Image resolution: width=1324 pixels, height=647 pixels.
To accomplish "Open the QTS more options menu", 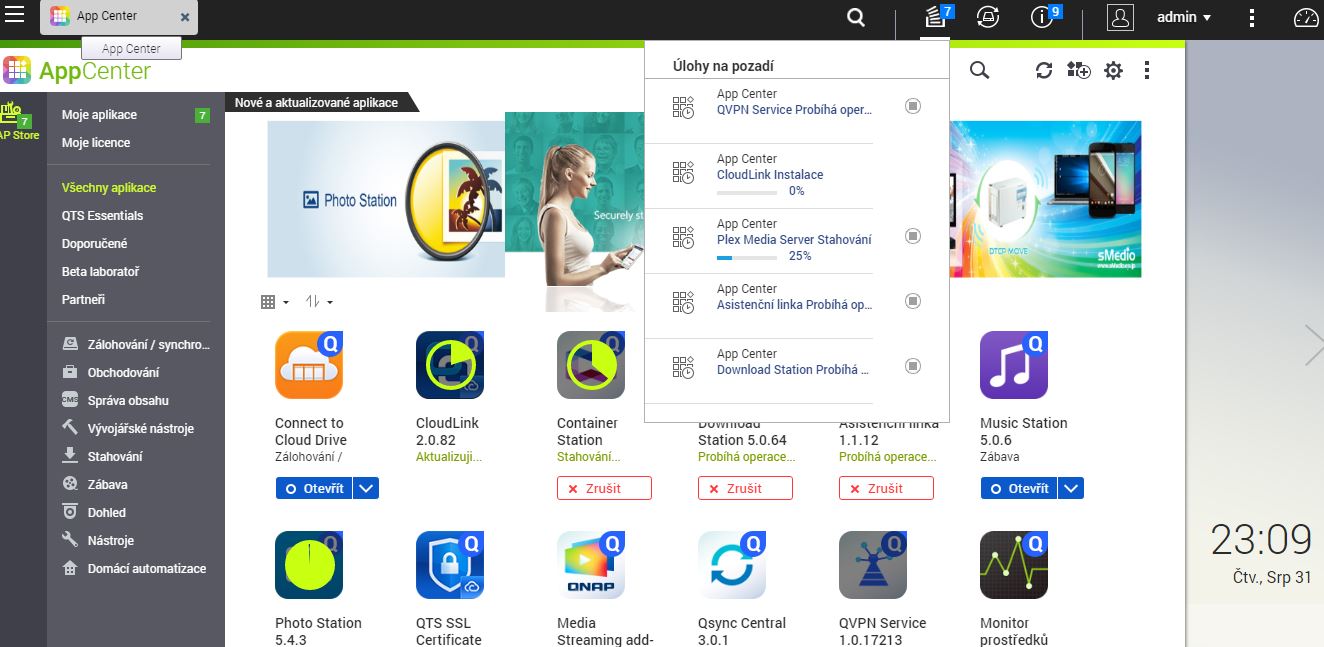I will click(x=1252, y=17).
